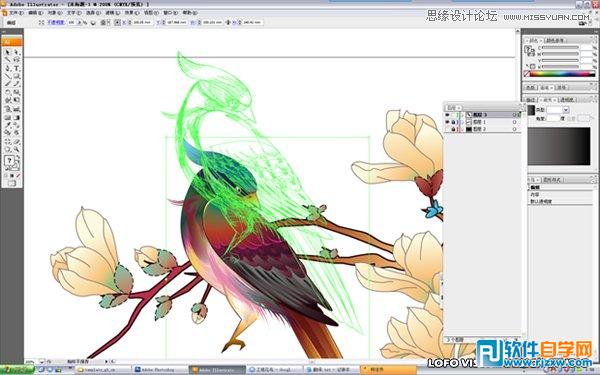Viewport: 600px width, 375px height.
Task: Click the Fill and Stroke swatch box
Action: click(x=11, y=162)
